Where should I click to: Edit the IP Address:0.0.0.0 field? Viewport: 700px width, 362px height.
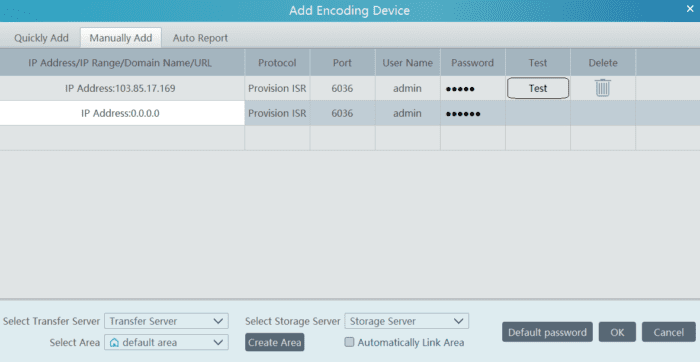122,113
